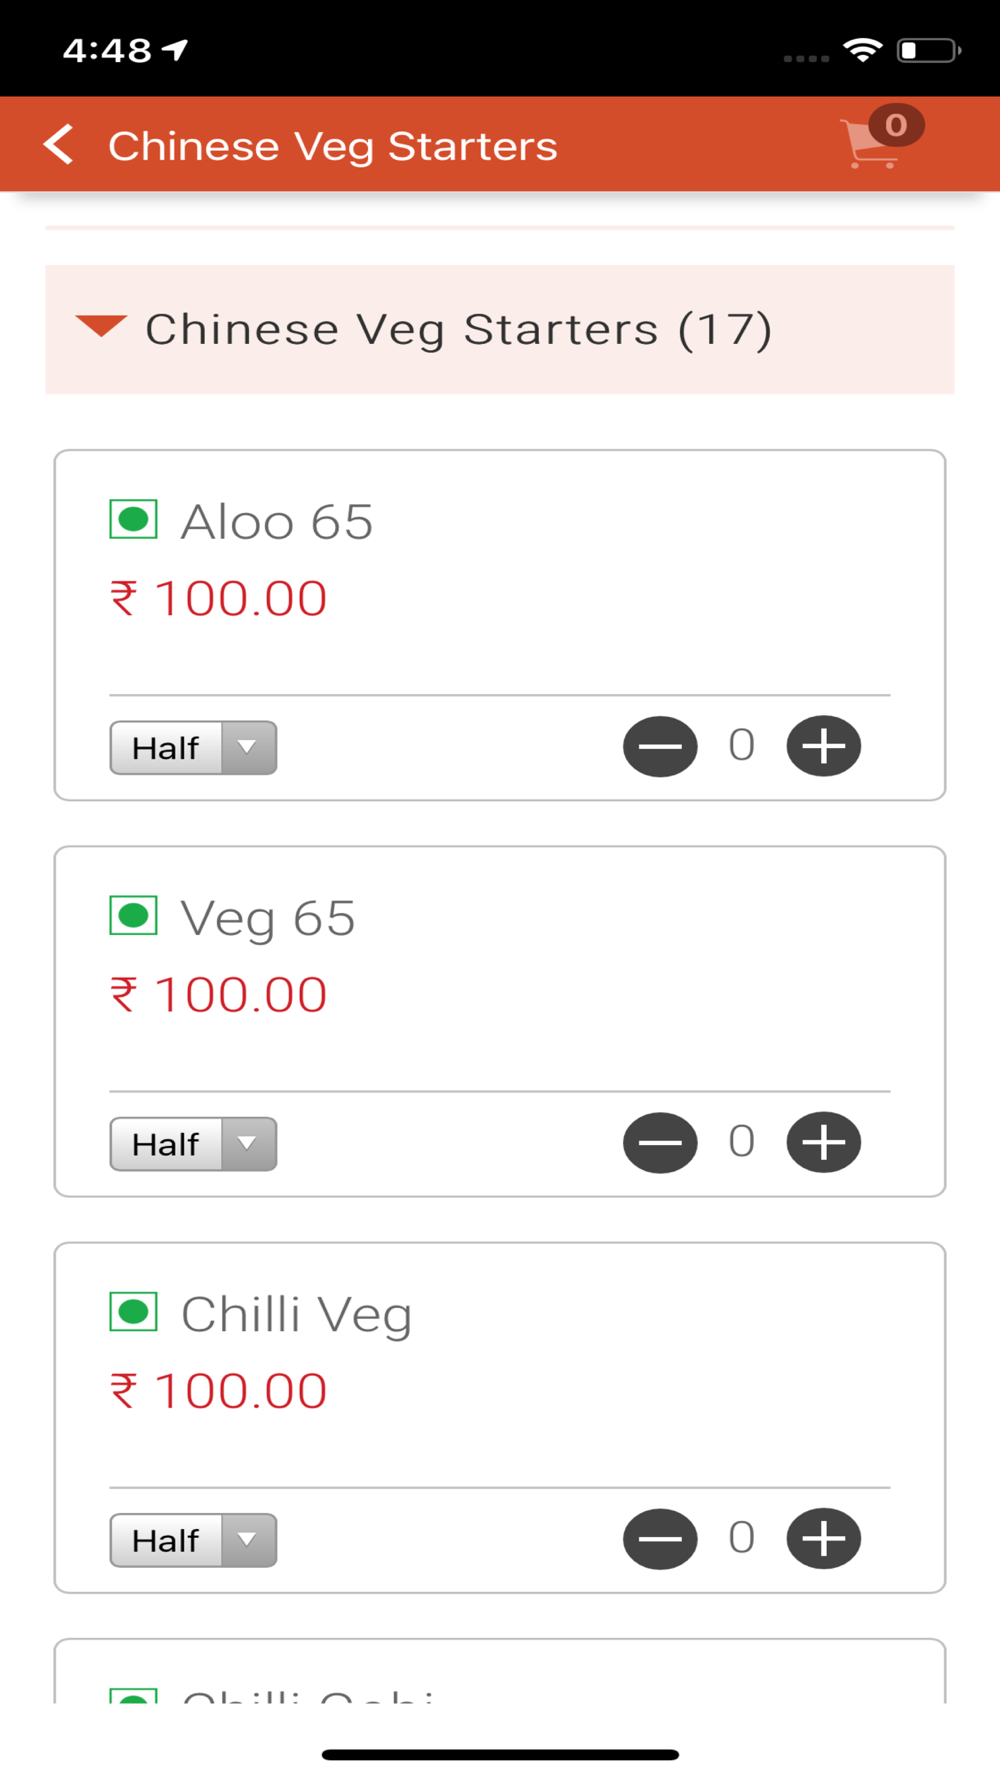
Task: Remove one Veg 65 with minus
Action: coord(660,1142)
